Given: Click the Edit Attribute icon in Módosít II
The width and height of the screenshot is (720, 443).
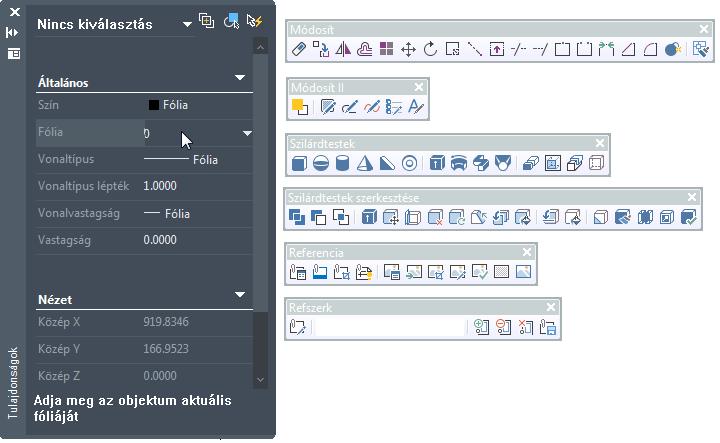Looking at the screenshot, I should pyautogui.click(x=394, y=107).
